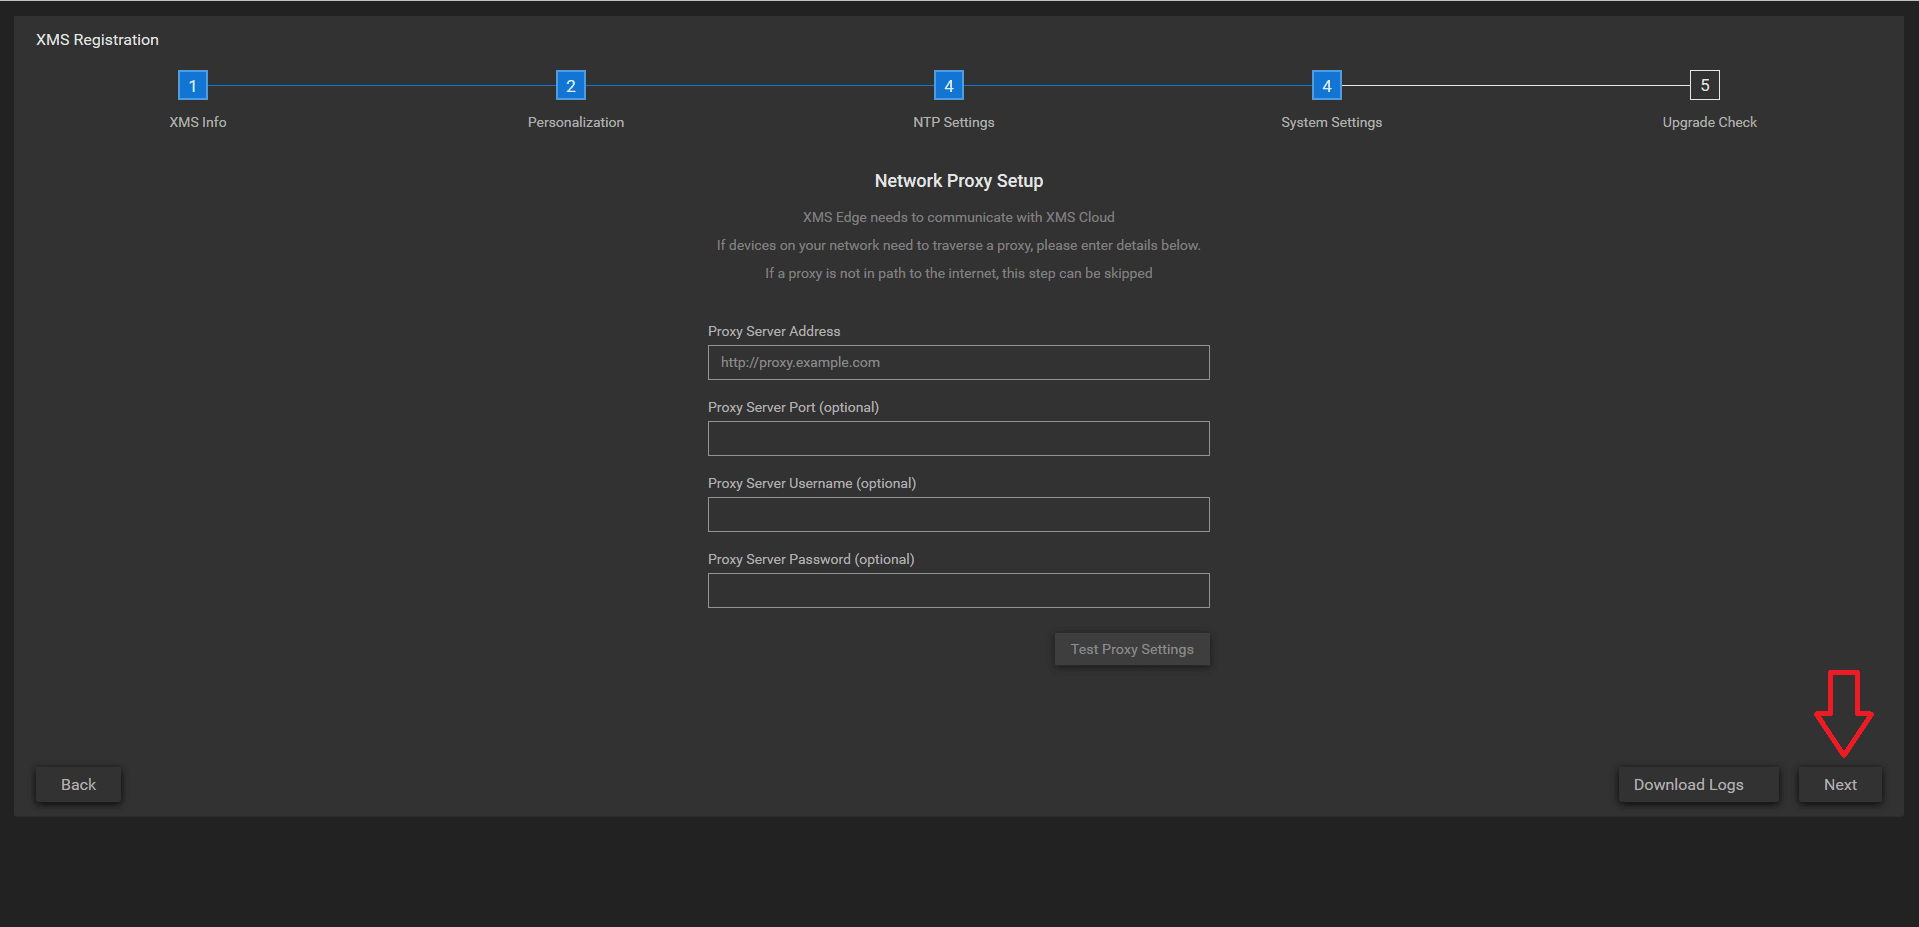Screen dimensions: 1919x927
Task: Click the Proxy Server Address label
Action: pos(774,331)
